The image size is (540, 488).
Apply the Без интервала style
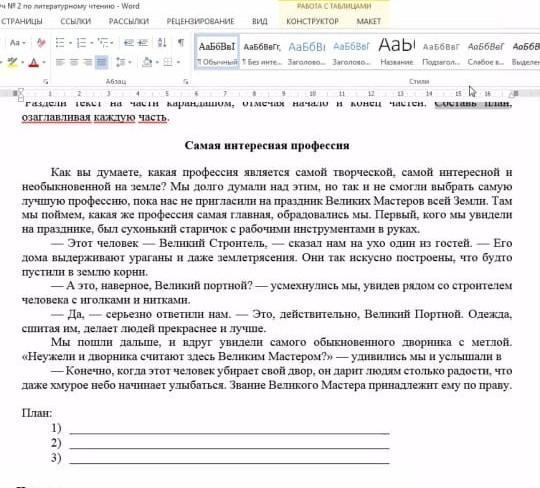click(262, 52)
